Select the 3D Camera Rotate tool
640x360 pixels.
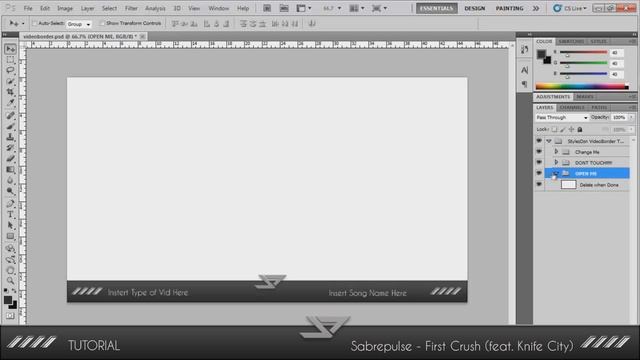(x=10, y=259)
